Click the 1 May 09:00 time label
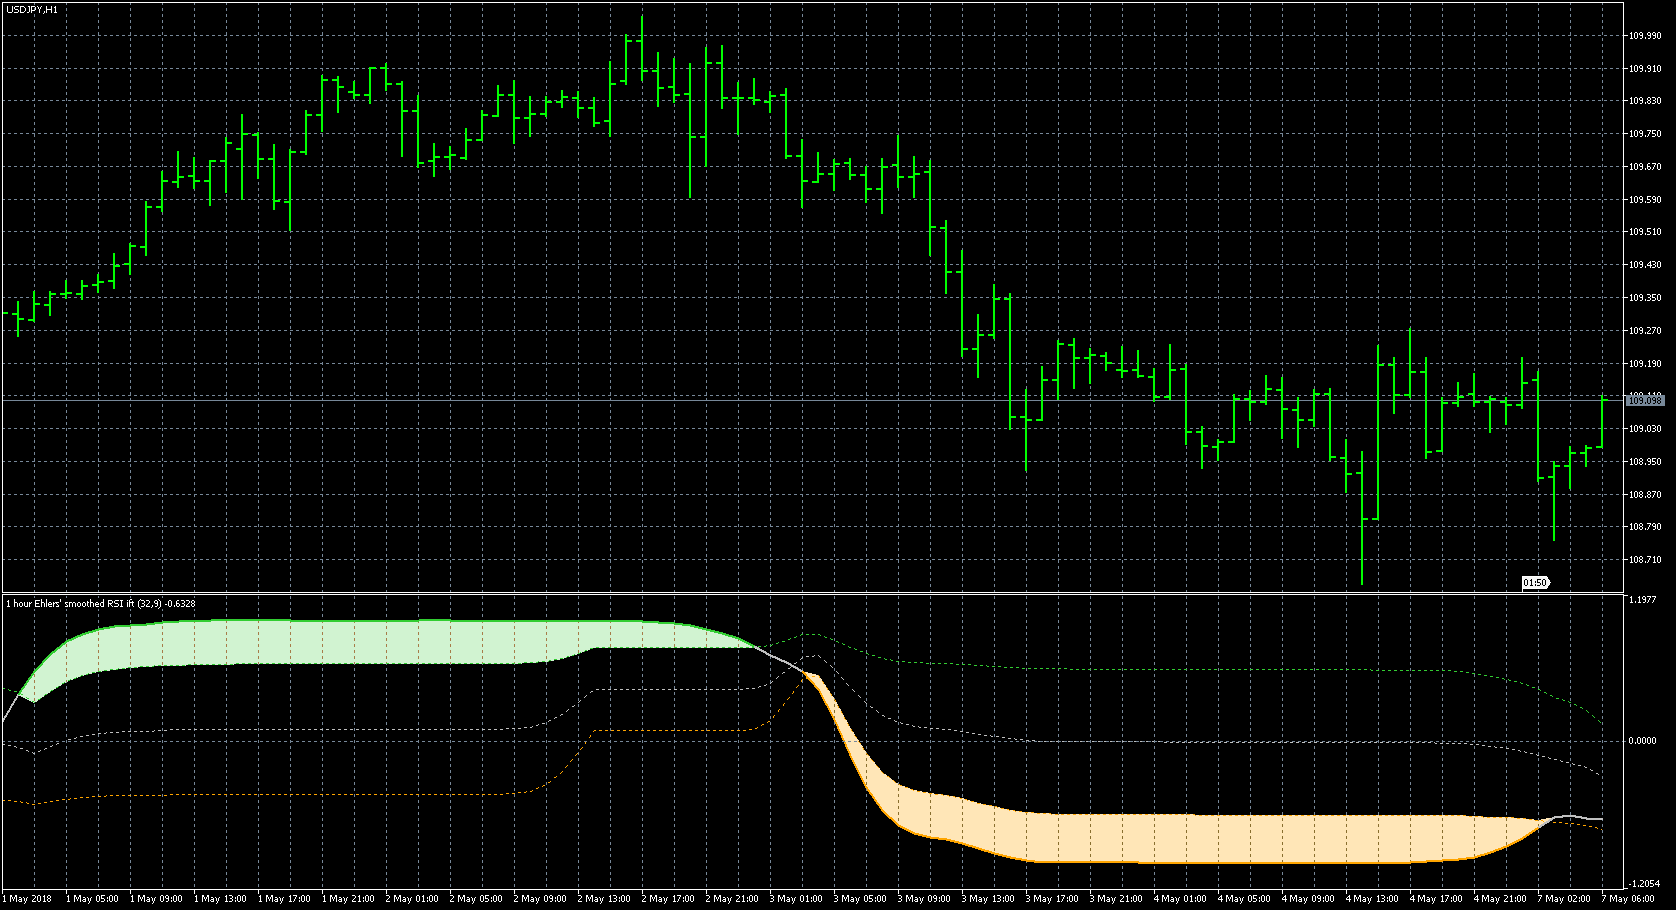The image size is (1676, 910). (x=156, y=899)
